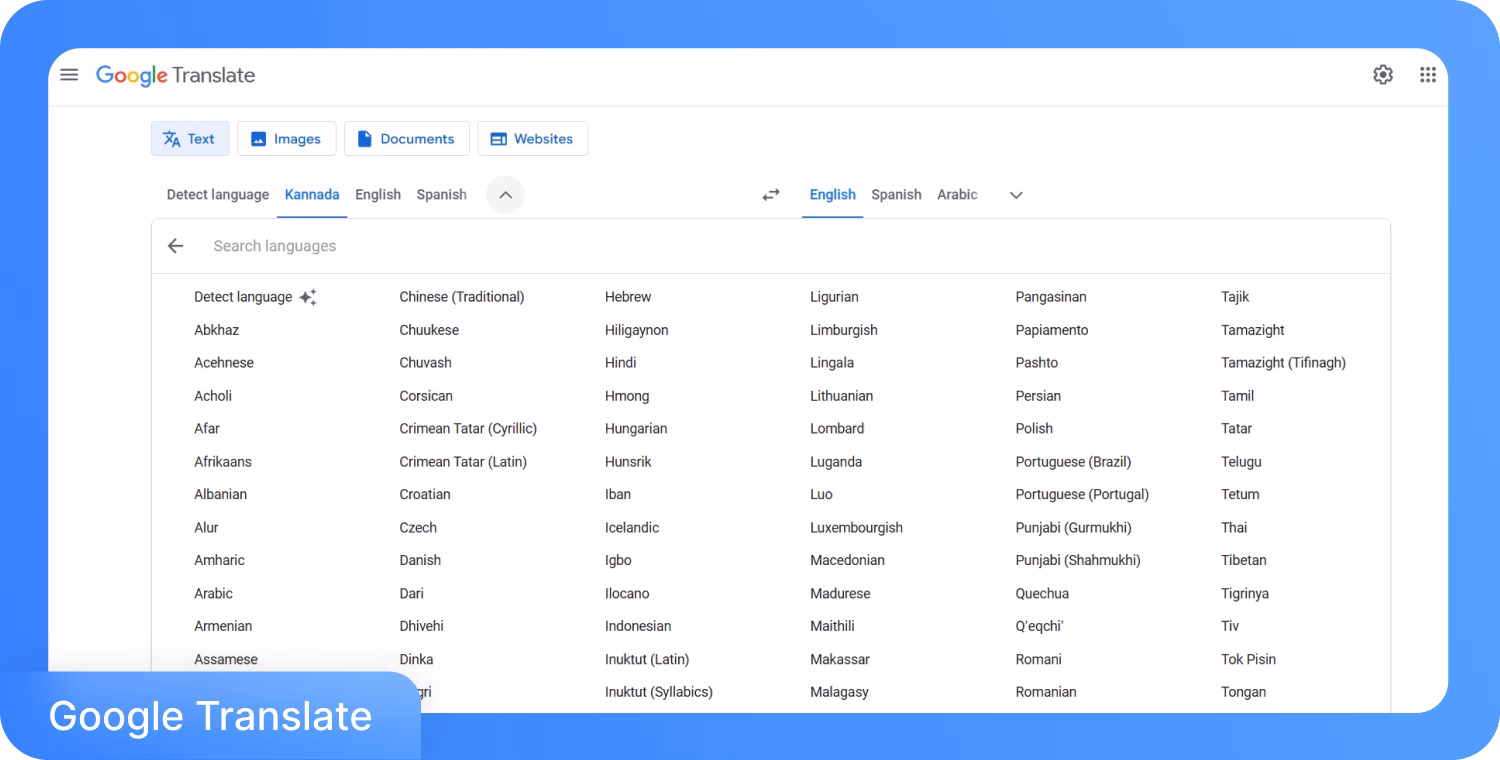This screenshot has height=760, width=1500.
Task: Pick Romanian from the list
Action: tap(1046, 692)
